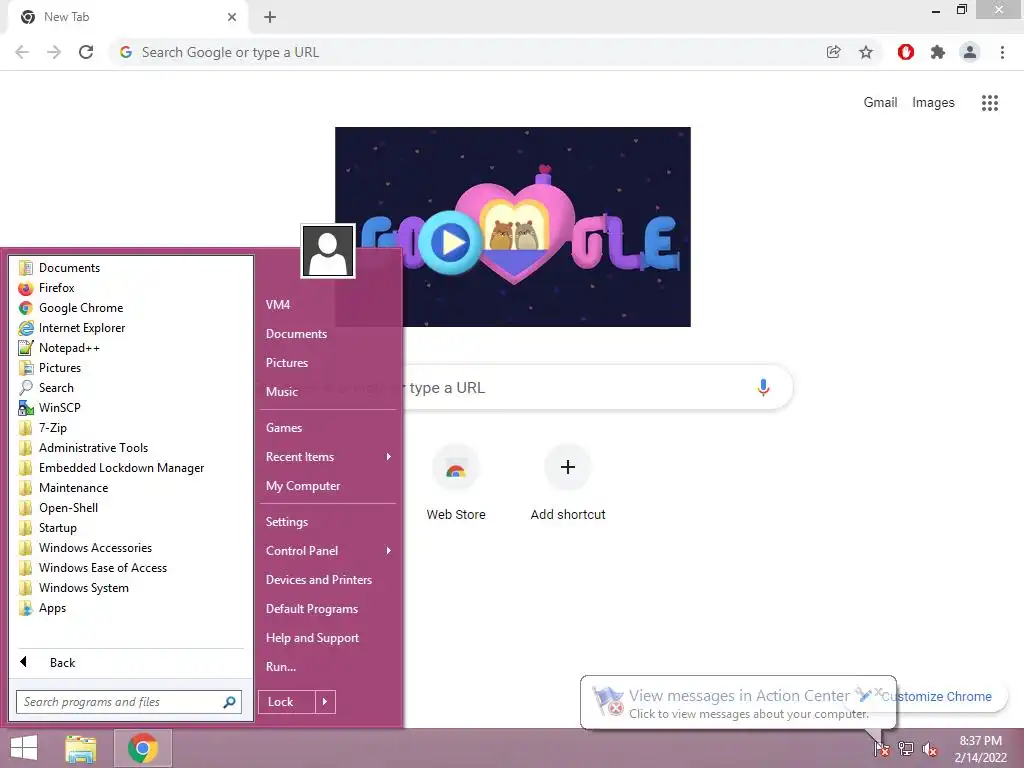Viewport: 1024px width, 768px height.
Task: Expand the 7-Zip folder
Action: (52, 428)
